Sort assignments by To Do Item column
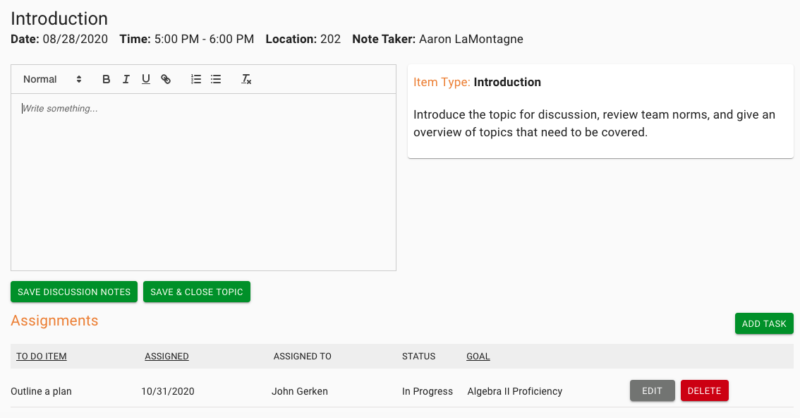 coord(41,356)
